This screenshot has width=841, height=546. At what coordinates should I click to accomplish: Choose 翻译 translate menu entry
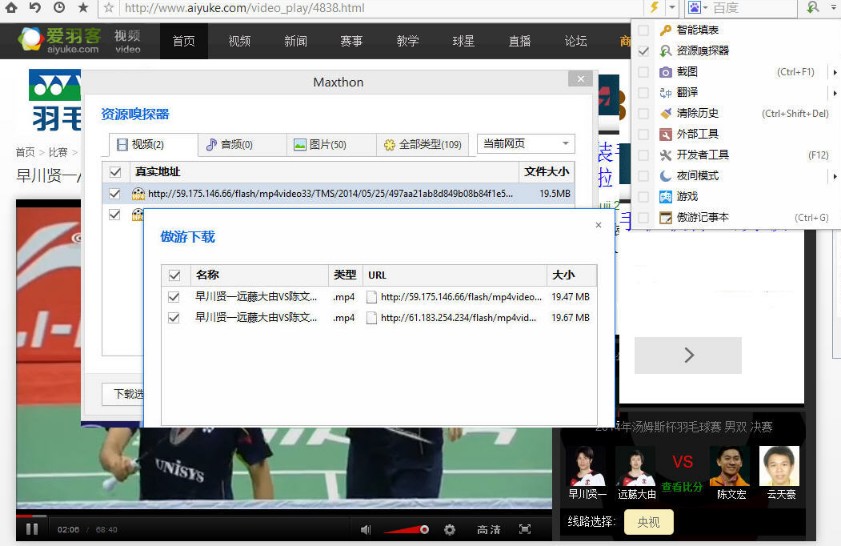[687, 92]
